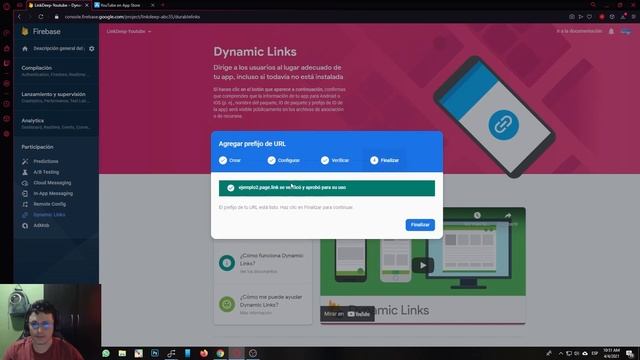This screenshot has width=640, height=360.
Task: Click the browser back arrow
Action: [x=19, y=17]
